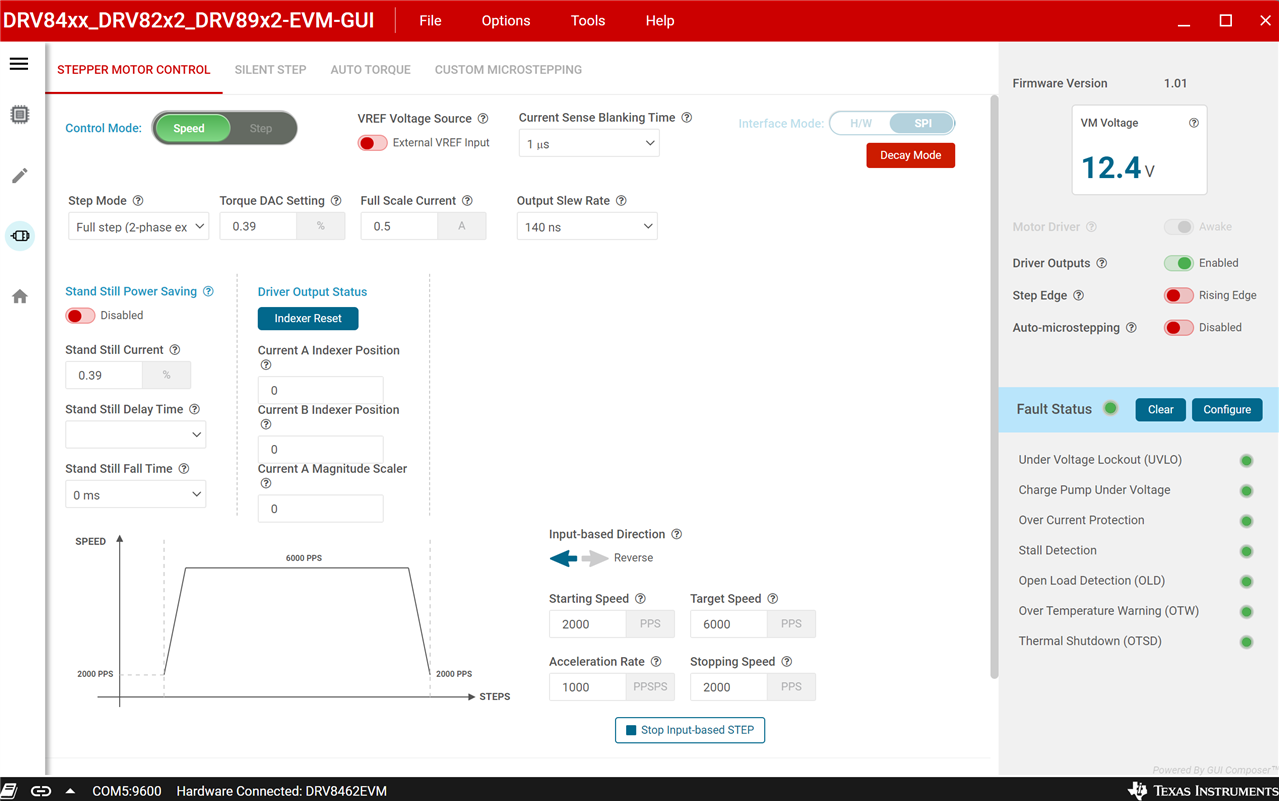Viewport: 1279px width, 801px height.
Task: Select H/W interface mode
Action: click(x=860, y=124)
